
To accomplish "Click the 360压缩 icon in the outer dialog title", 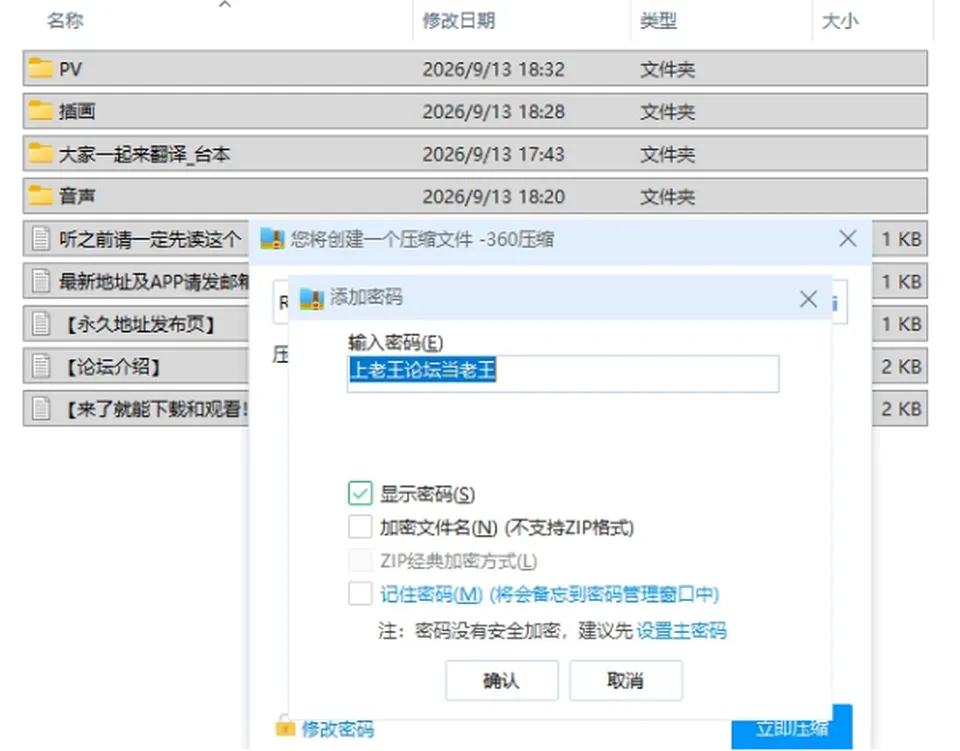I will pyautogui.click(x=272, y=239).
